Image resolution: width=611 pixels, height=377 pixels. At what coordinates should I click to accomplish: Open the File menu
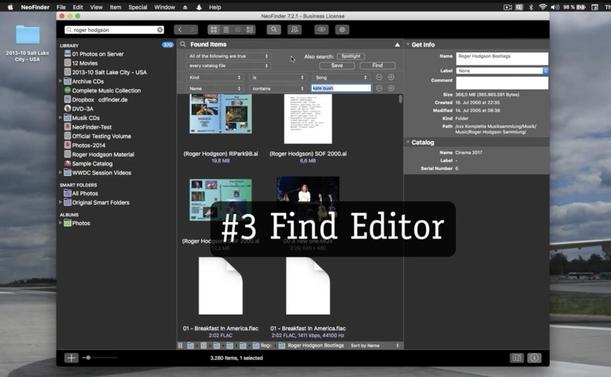pos(61,7)
